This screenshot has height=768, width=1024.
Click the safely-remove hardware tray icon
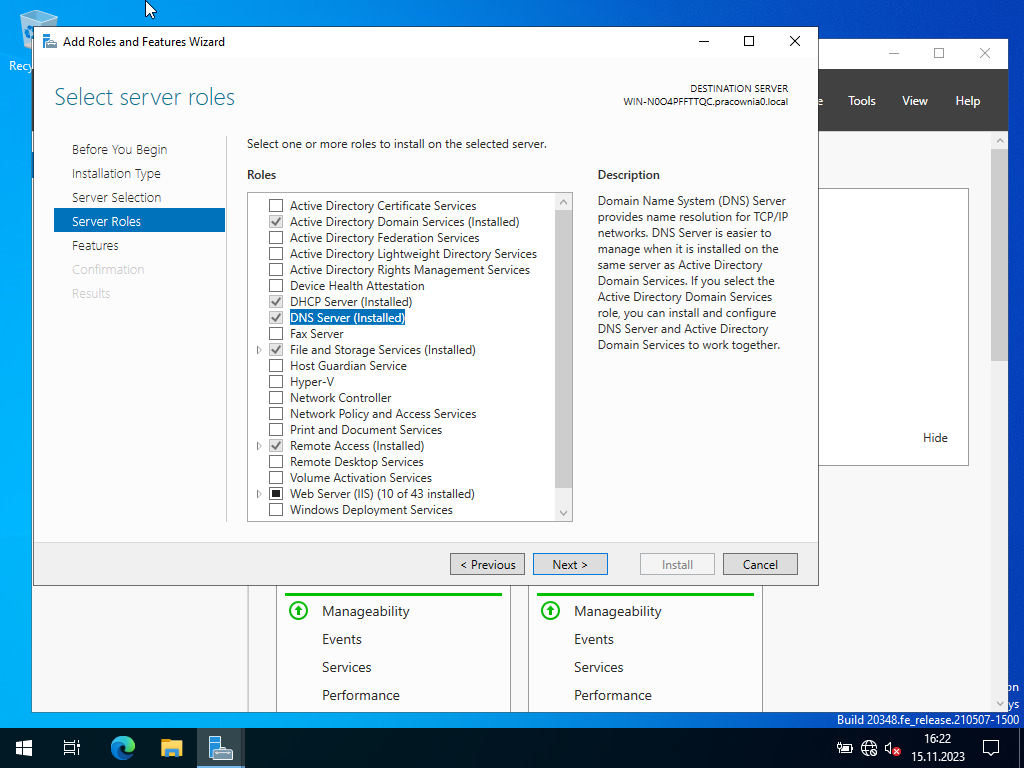point(844,748)
